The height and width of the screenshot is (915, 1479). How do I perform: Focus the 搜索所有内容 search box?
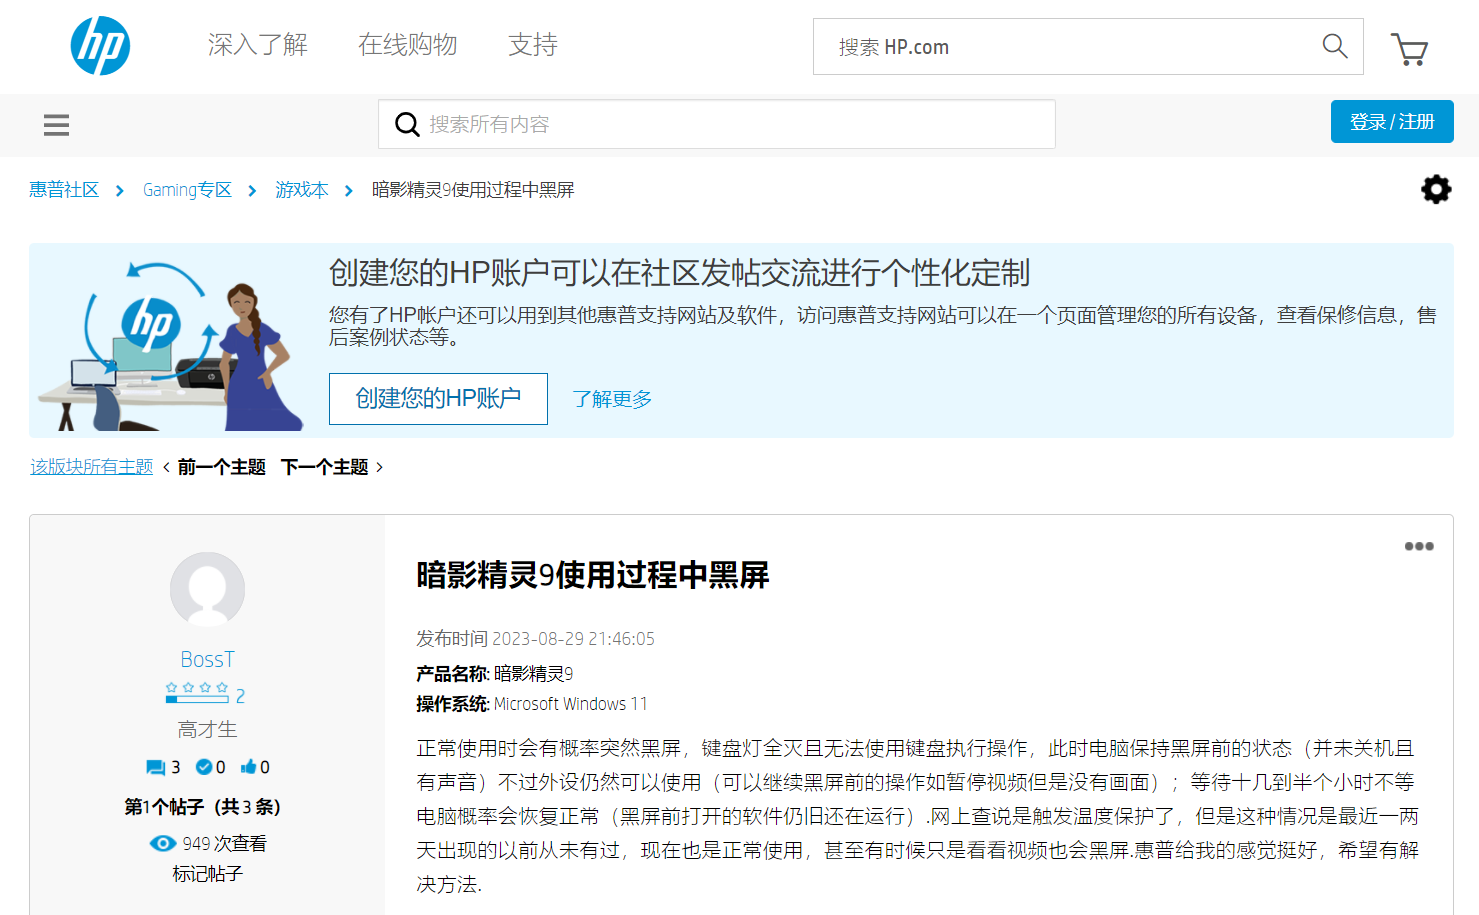click(x=717, y=124)
